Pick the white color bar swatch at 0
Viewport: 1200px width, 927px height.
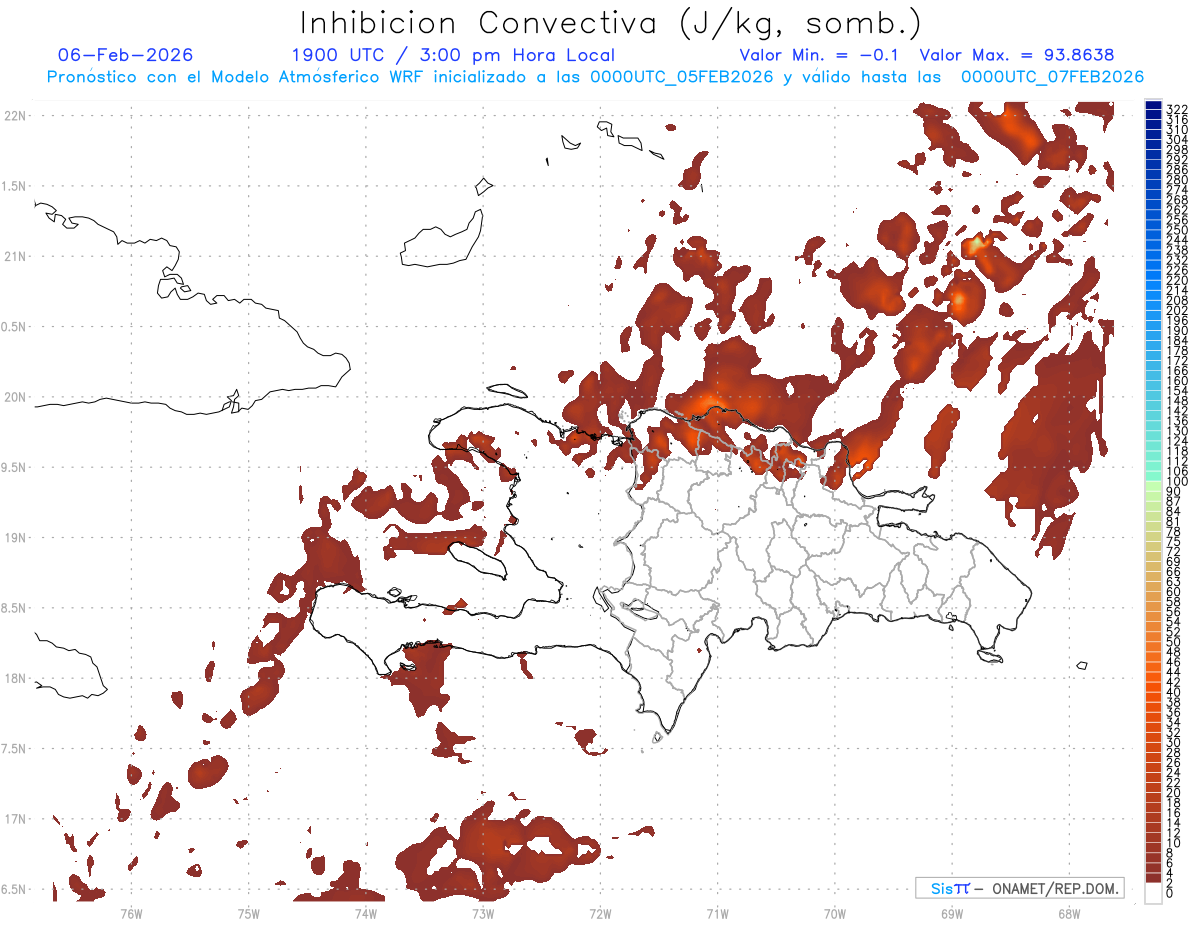(1153, 892)
